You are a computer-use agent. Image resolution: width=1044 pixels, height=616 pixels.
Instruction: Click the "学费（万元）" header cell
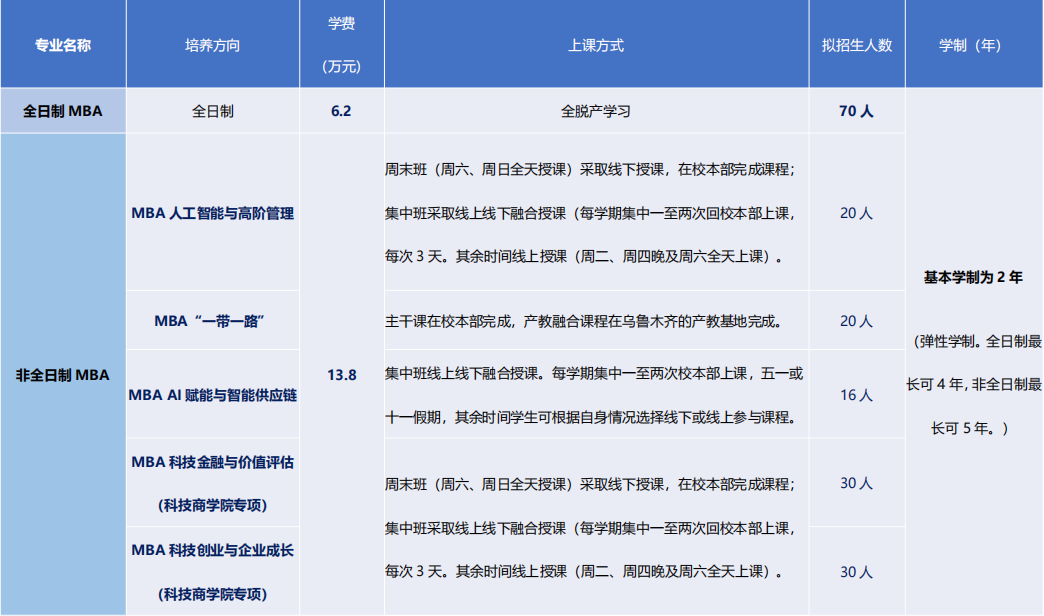342,45
